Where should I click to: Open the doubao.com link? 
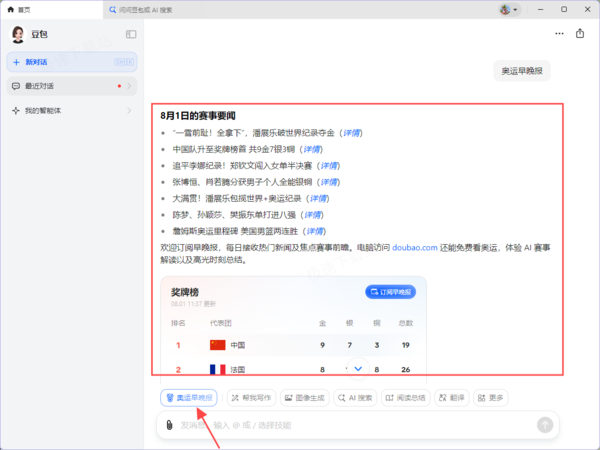(x=415, y=248)
